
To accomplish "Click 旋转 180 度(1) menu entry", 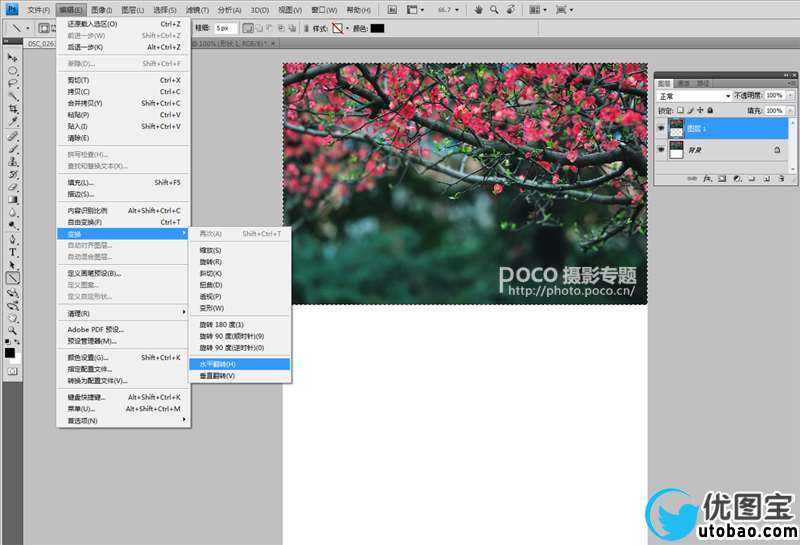I will pyautogui.click(x=239, y=324).
